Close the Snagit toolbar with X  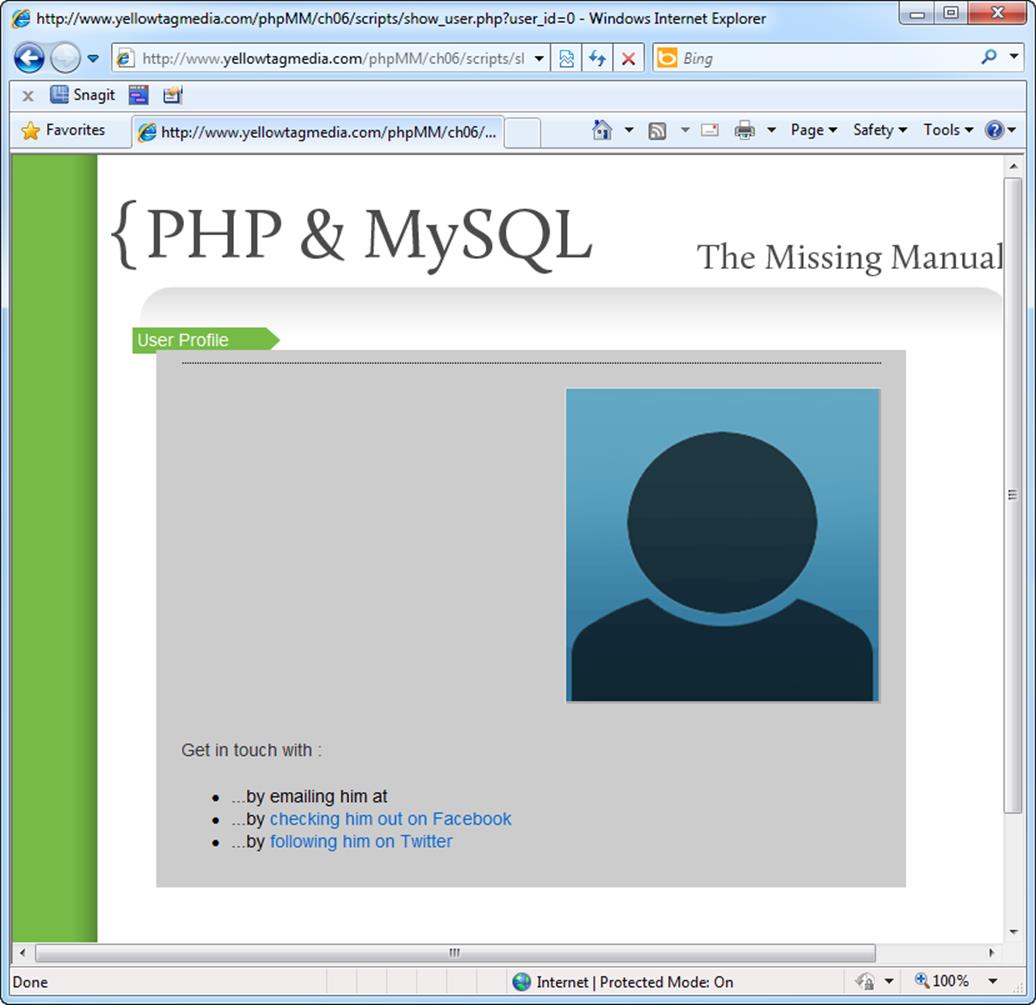(28, 96)
